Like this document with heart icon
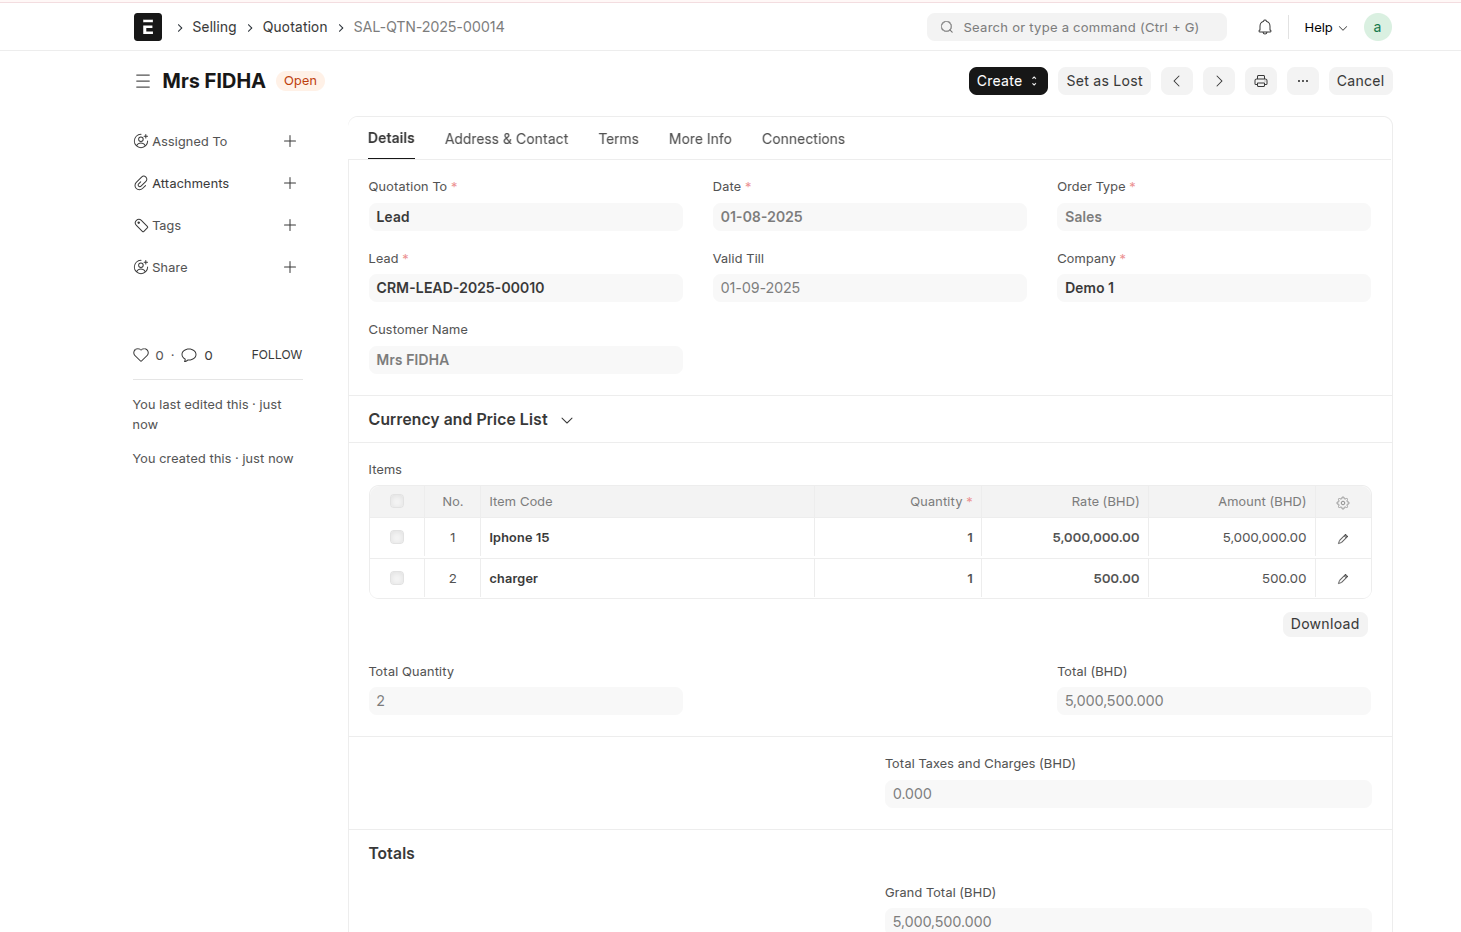Viewport: 1461px width, 932px height. pos(141,355)
